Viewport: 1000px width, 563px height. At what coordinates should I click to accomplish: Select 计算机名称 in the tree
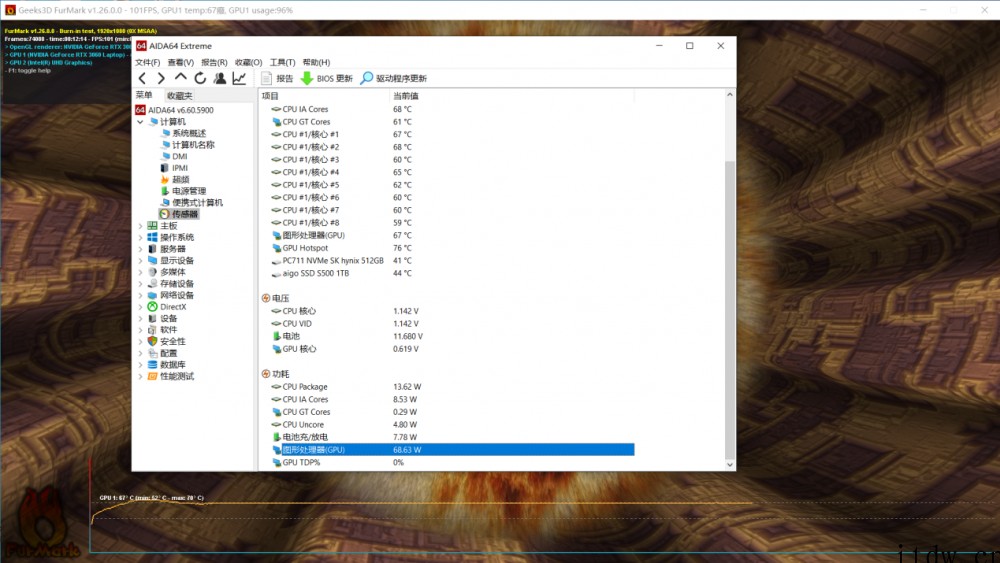[188, 145]
